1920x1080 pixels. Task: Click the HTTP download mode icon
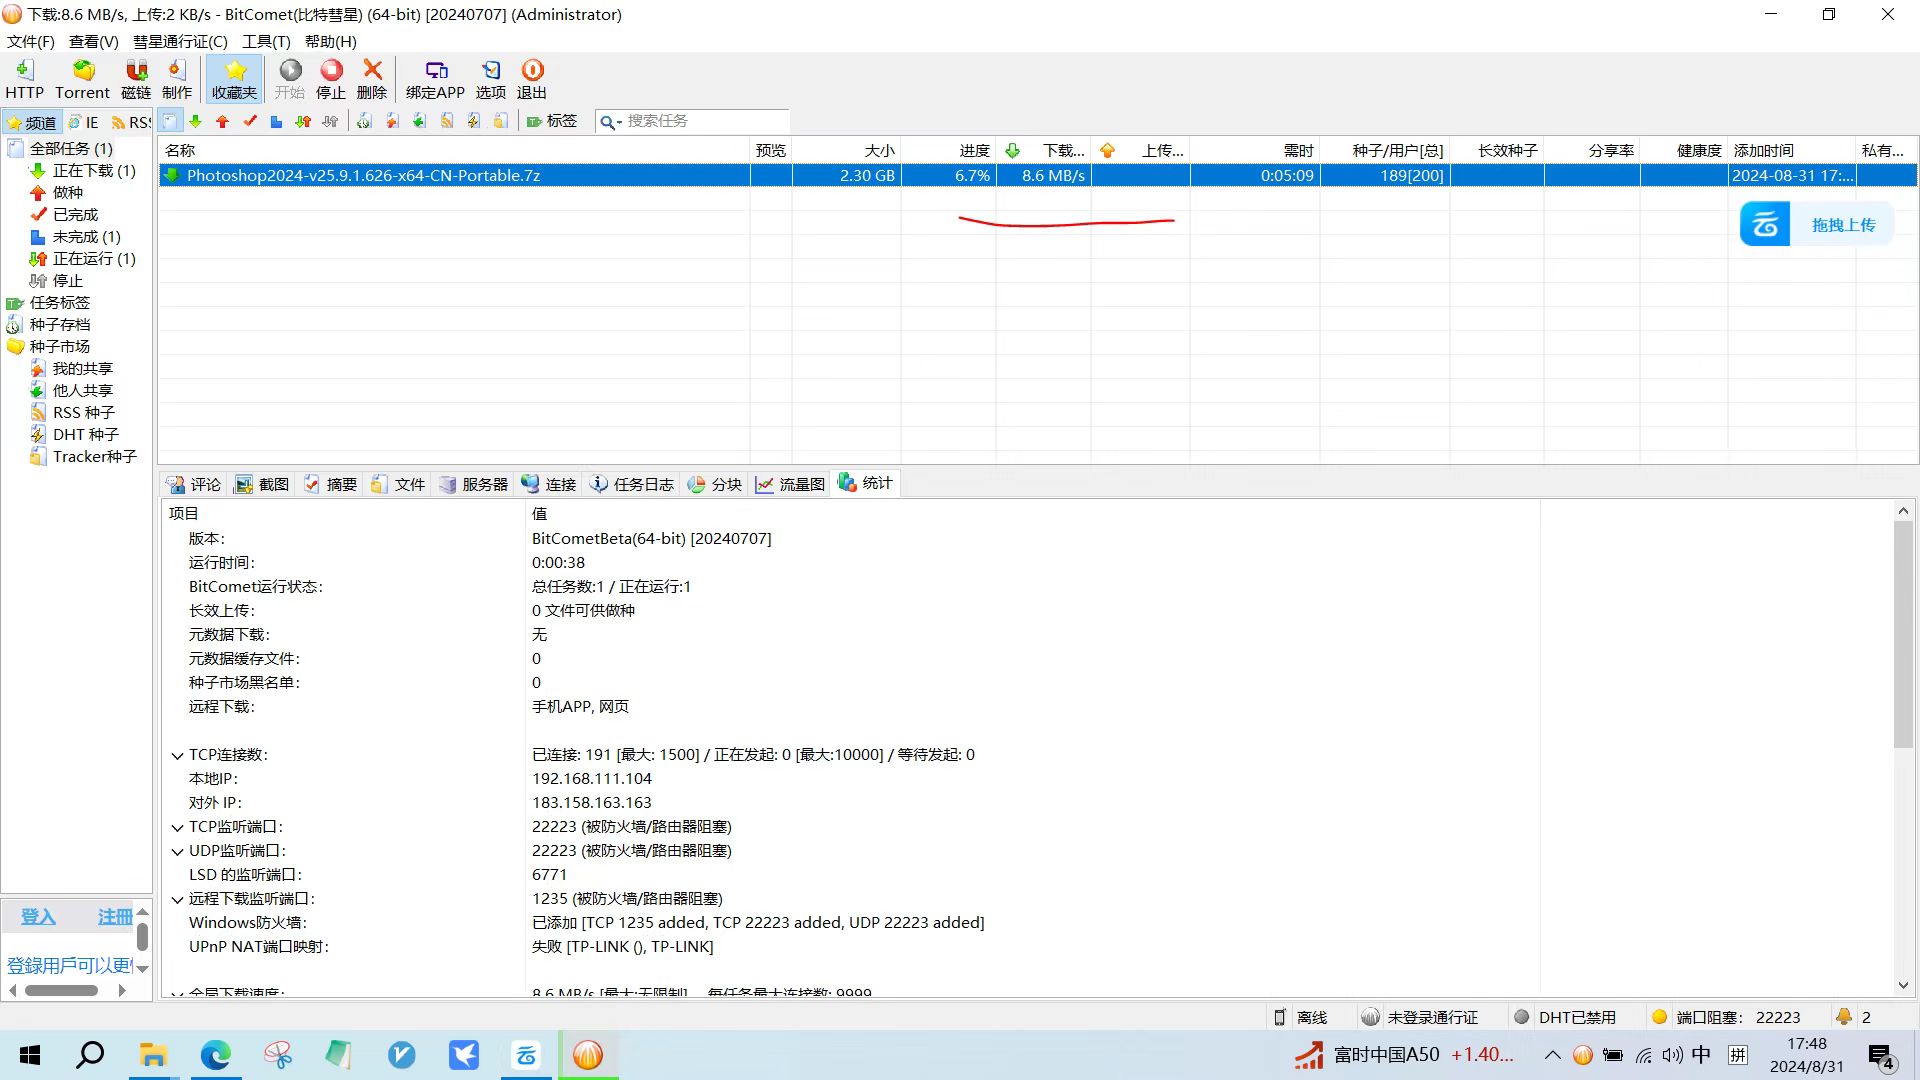[x=24, y=79]
